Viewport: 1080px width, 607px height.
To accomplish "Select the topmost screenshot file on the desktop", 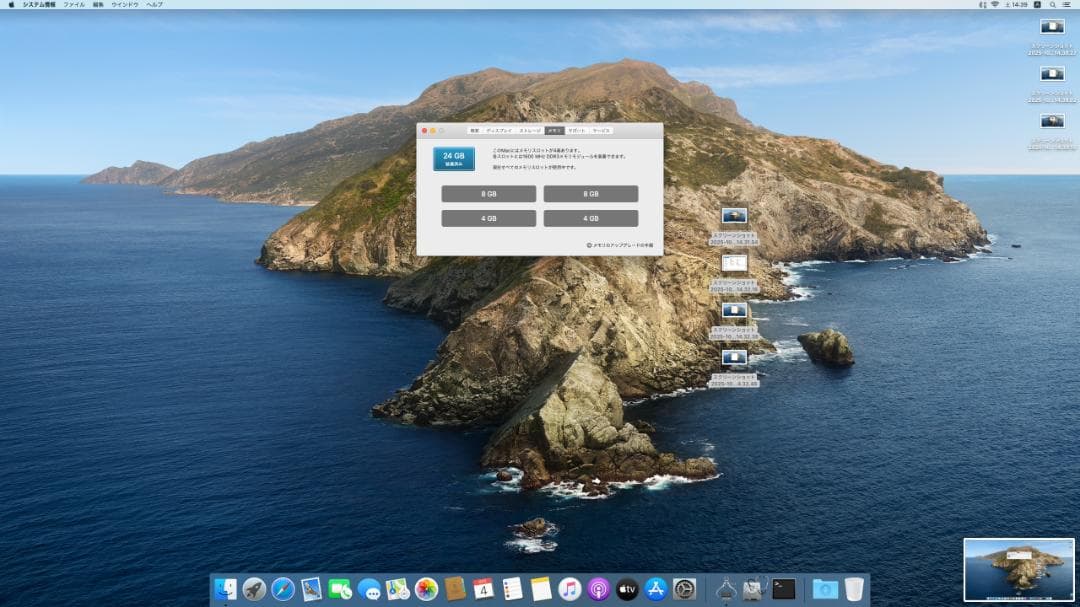I will tap(1050, 28).
